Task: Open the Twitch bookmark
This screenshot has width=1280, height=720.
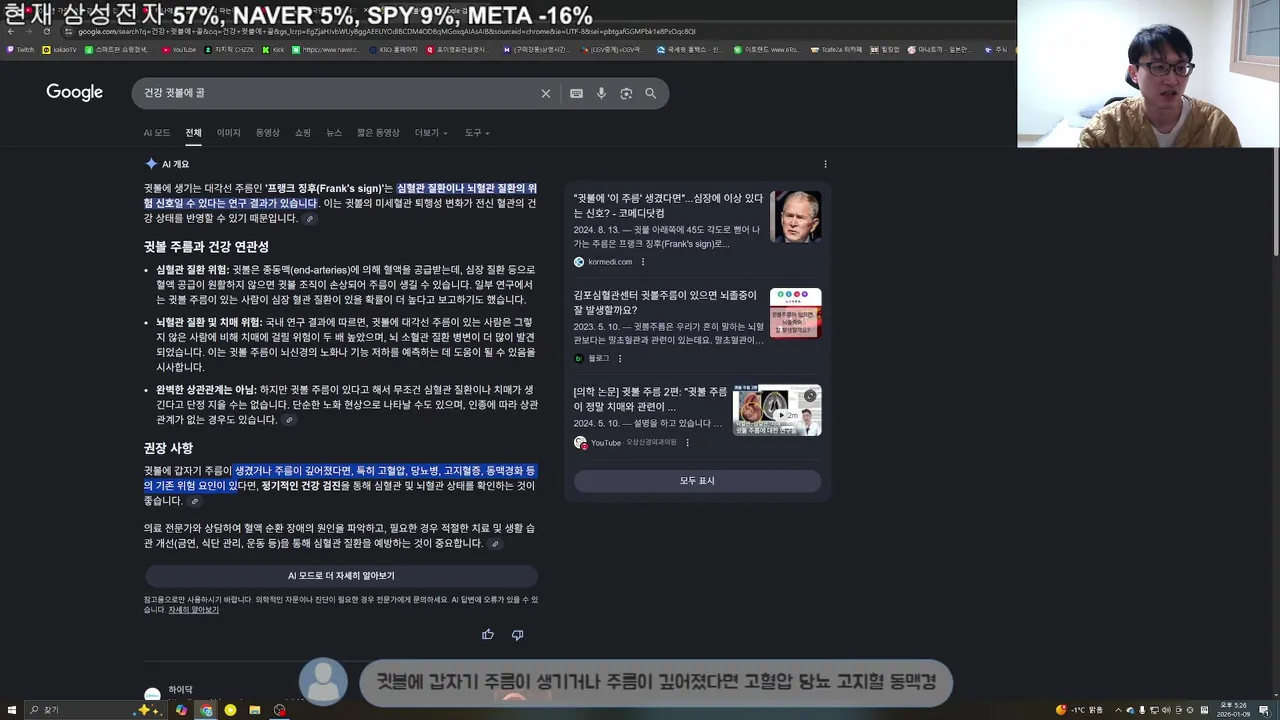Action: 20,49
